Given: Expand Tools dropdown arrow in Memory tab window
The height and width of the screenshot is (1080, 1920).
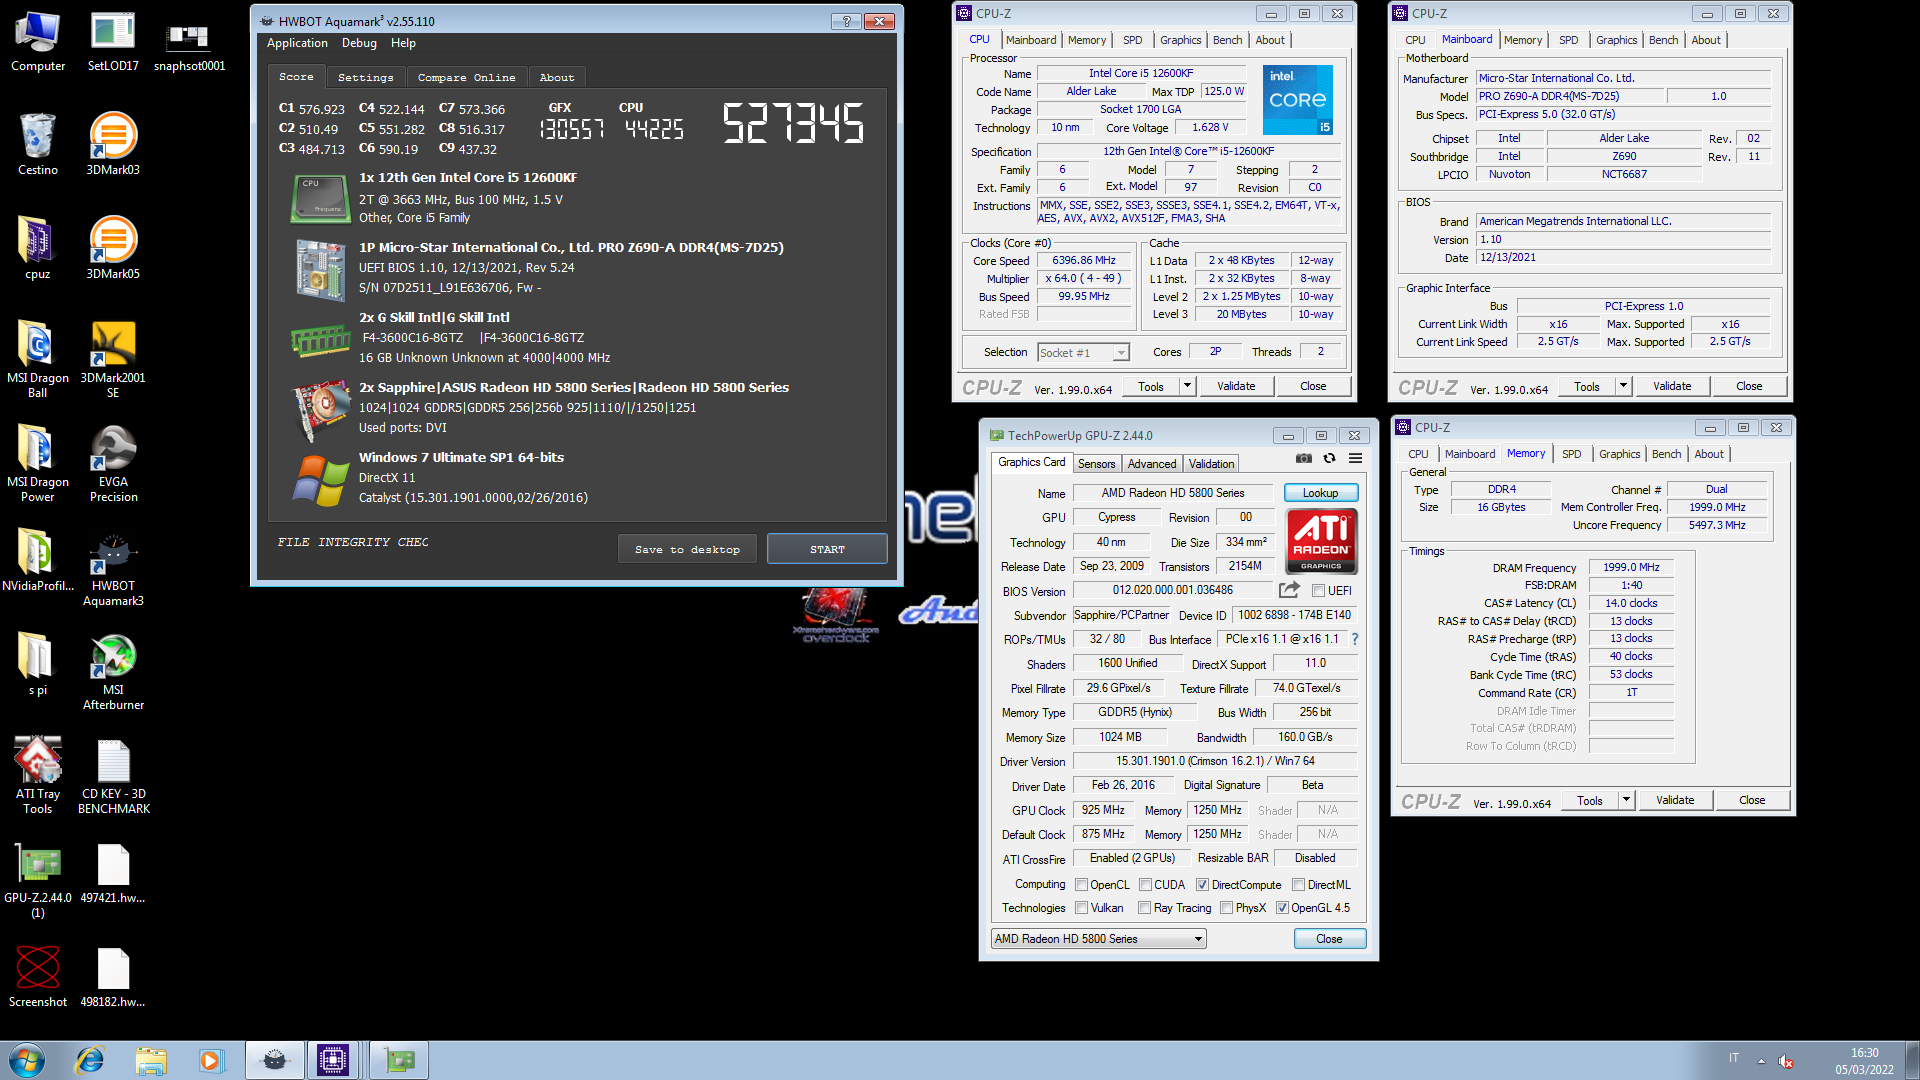Looking at the screenshot, I should (x=1626, y=800).
